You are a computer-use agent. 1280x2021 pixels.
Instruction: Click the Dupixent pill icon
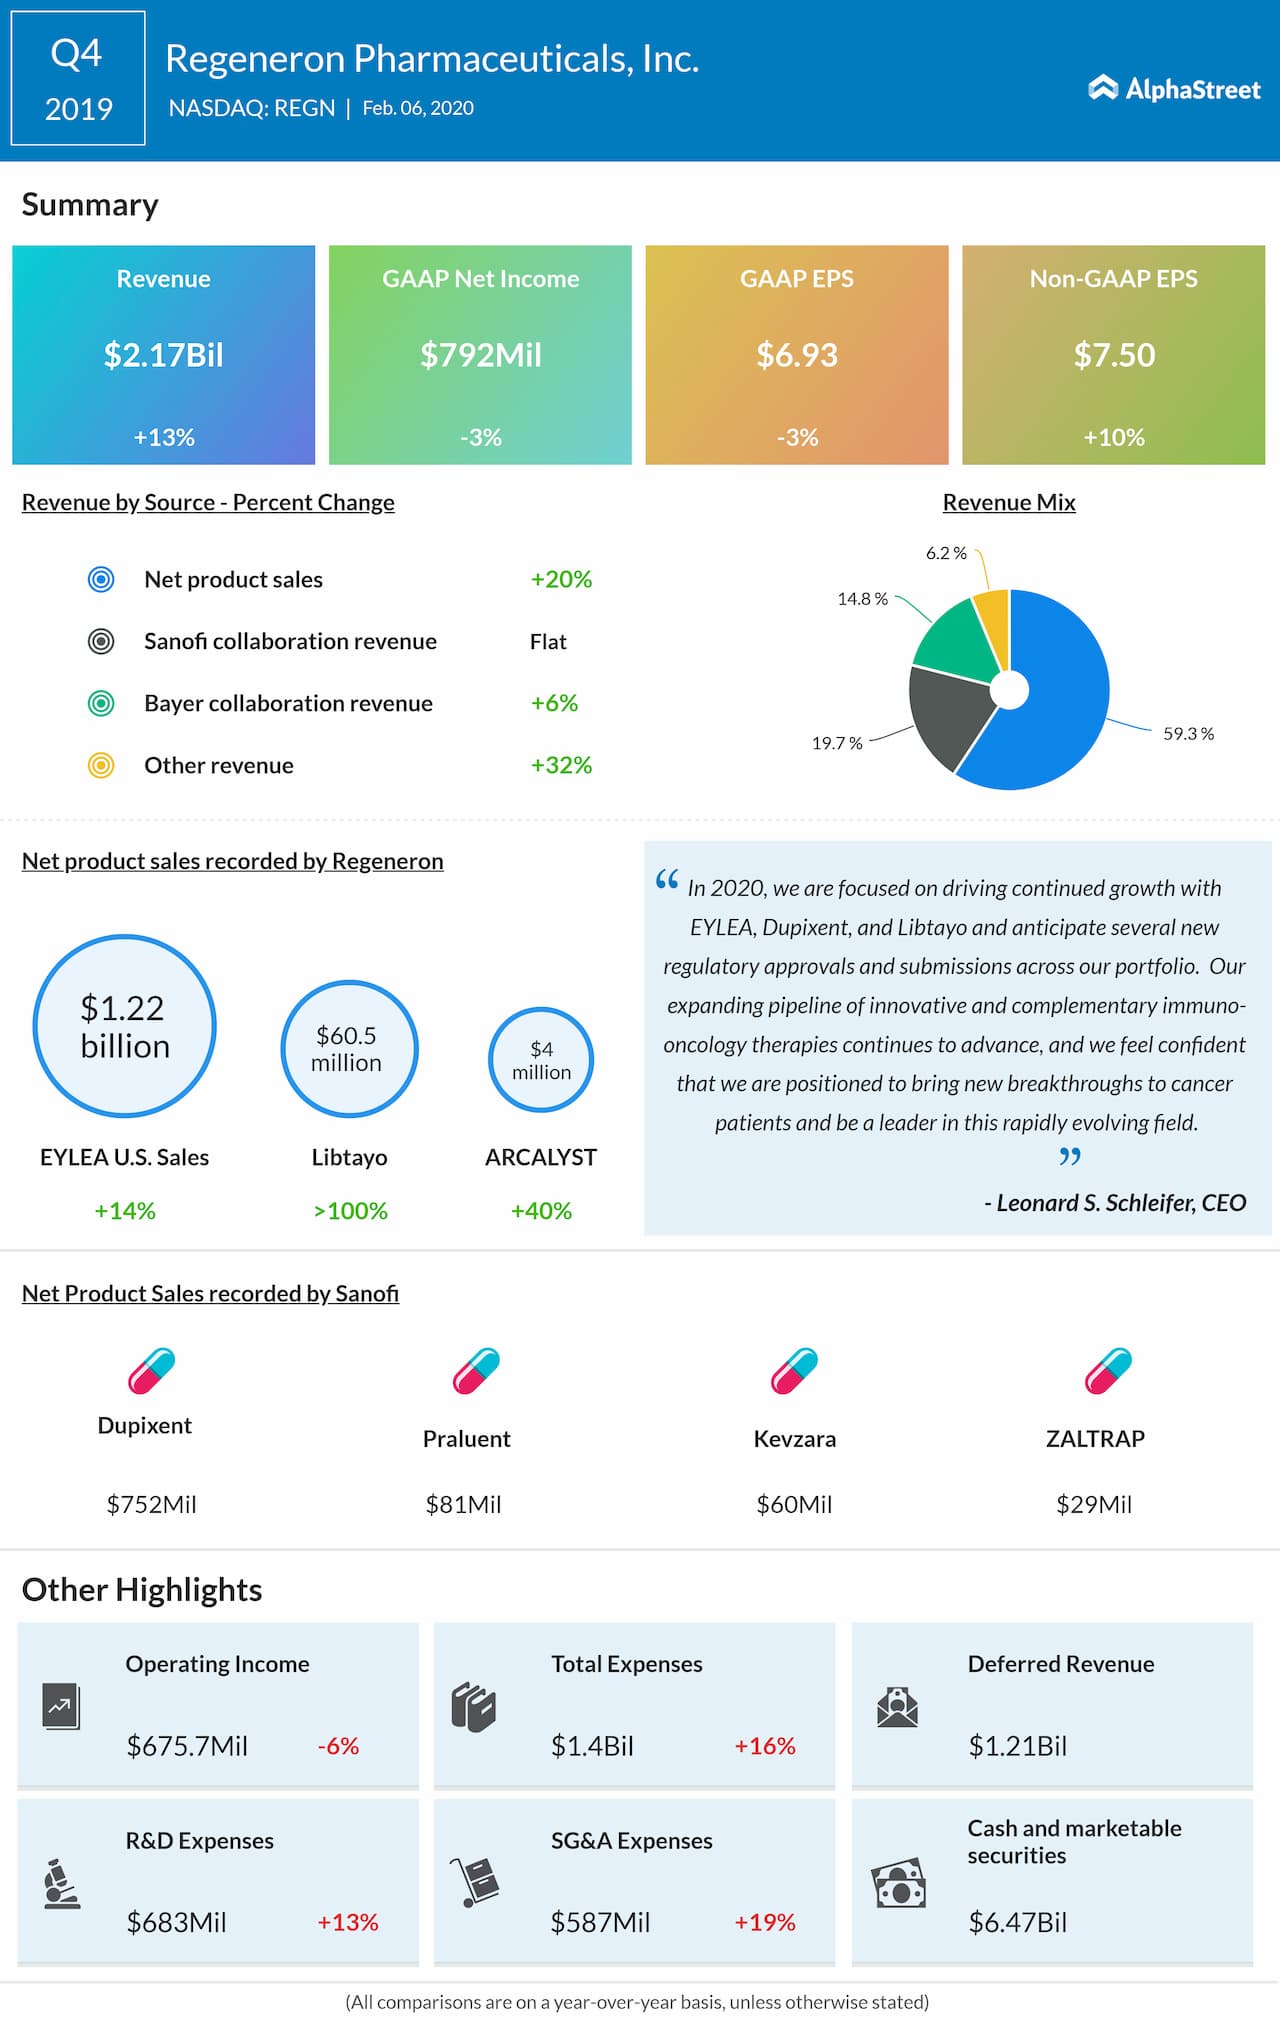click(x=152, y=1371)
